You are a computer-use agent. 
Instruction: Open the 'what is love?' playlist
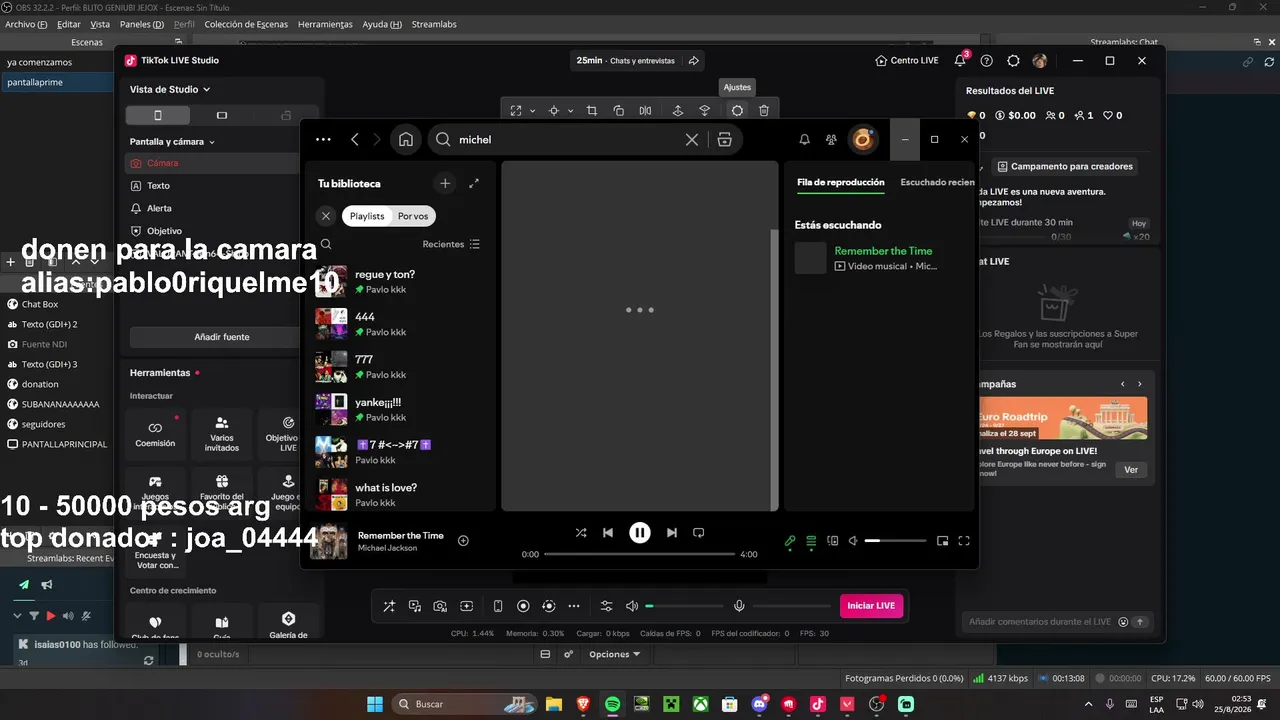tap(400, 494)
